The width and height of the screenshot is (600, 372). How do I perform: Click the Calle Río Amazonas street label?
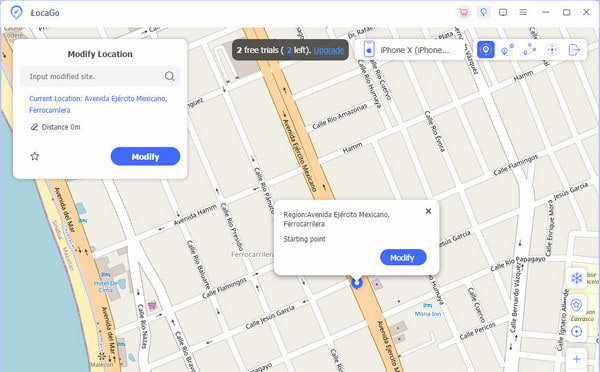click(340, 116)
